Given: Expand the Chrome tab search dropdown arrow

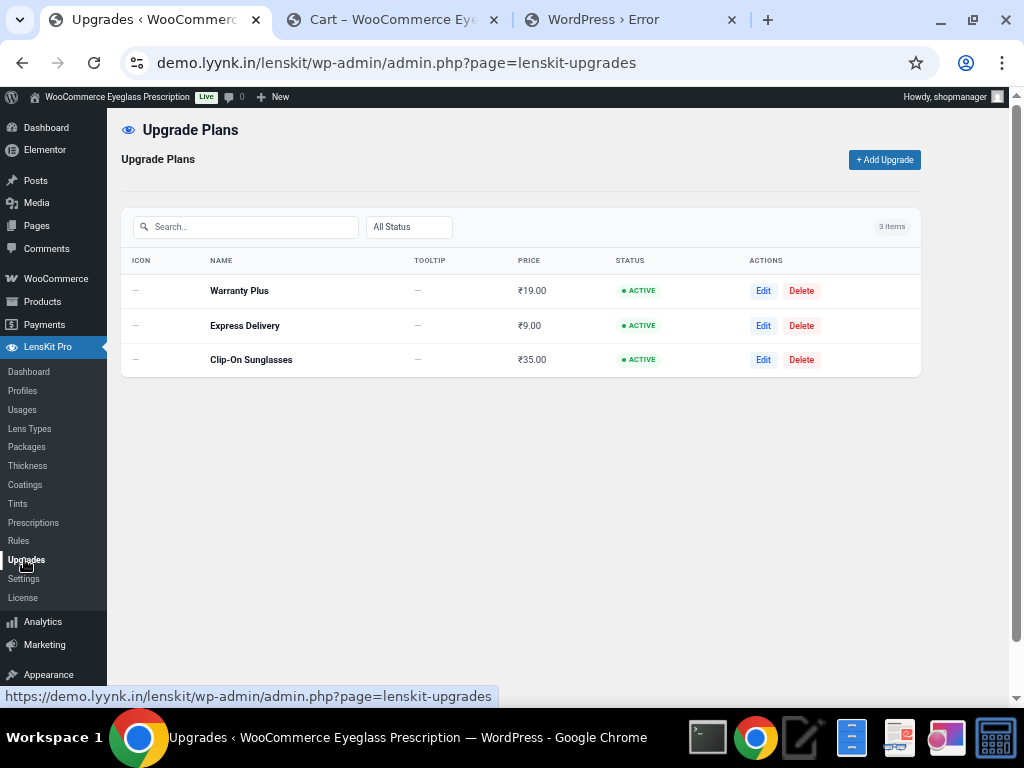Looking at the screenshot, I should pyautogui.click(x=19, y=20).
